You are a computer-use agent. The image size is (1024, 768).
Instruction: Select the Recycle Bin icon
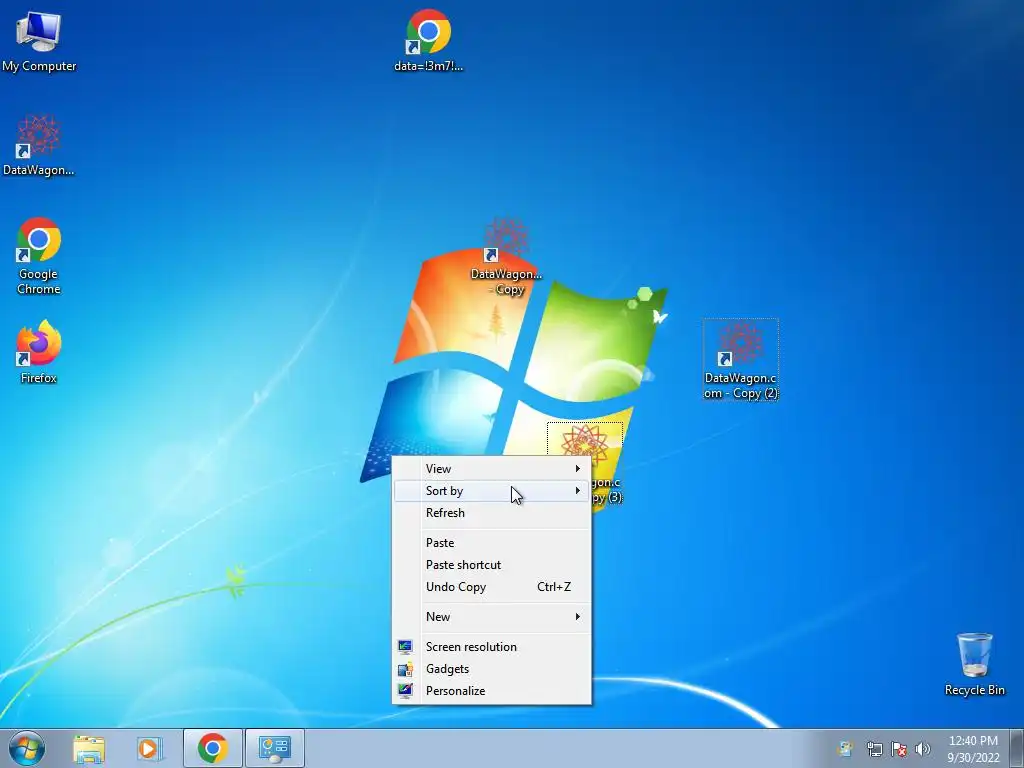(x=974, y=664)
